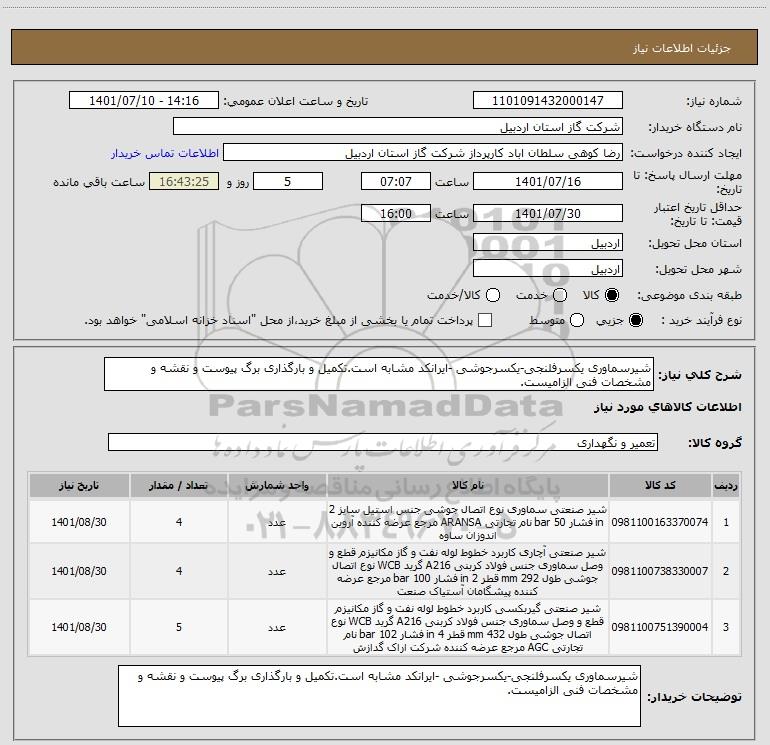Click the request creator name field
The height and width of the screenshot is (745, 770).
pos(423,152)
